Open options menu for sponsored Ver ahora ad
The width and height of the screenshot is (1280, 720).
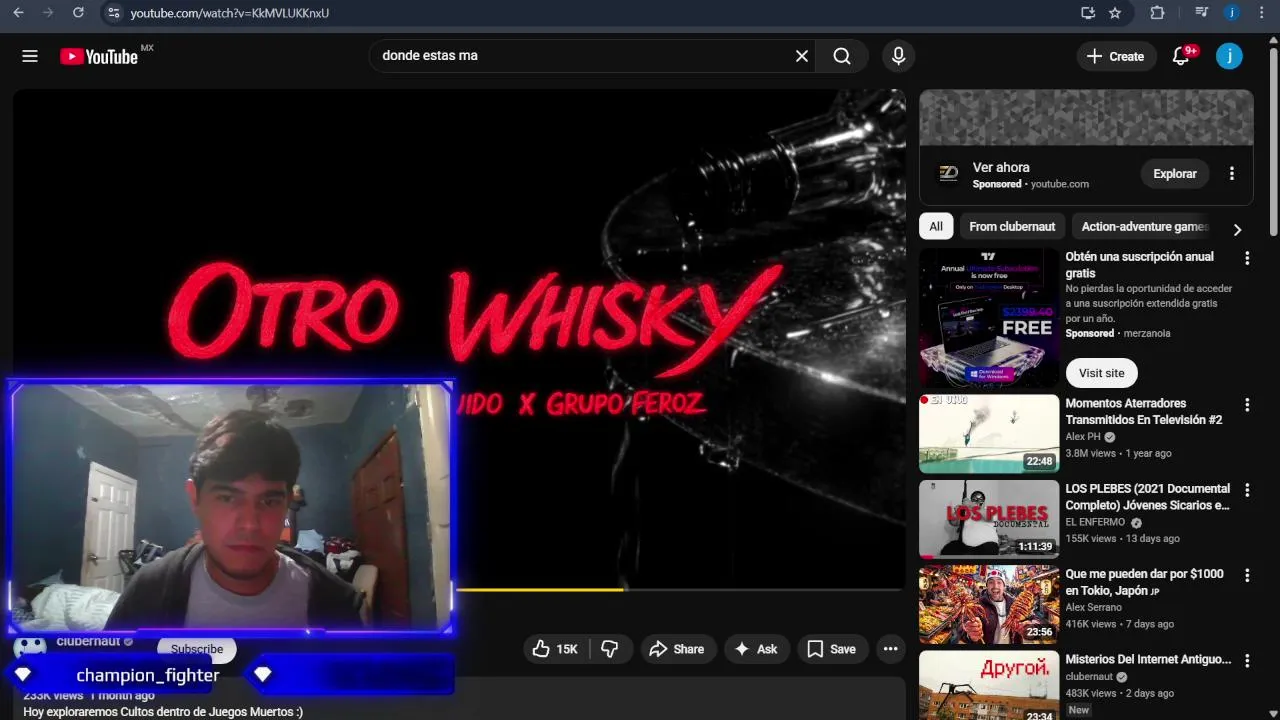(1232, 174)
